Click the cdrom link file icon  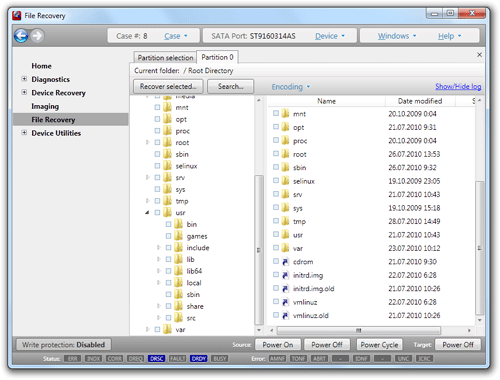(x=285, y=262)
